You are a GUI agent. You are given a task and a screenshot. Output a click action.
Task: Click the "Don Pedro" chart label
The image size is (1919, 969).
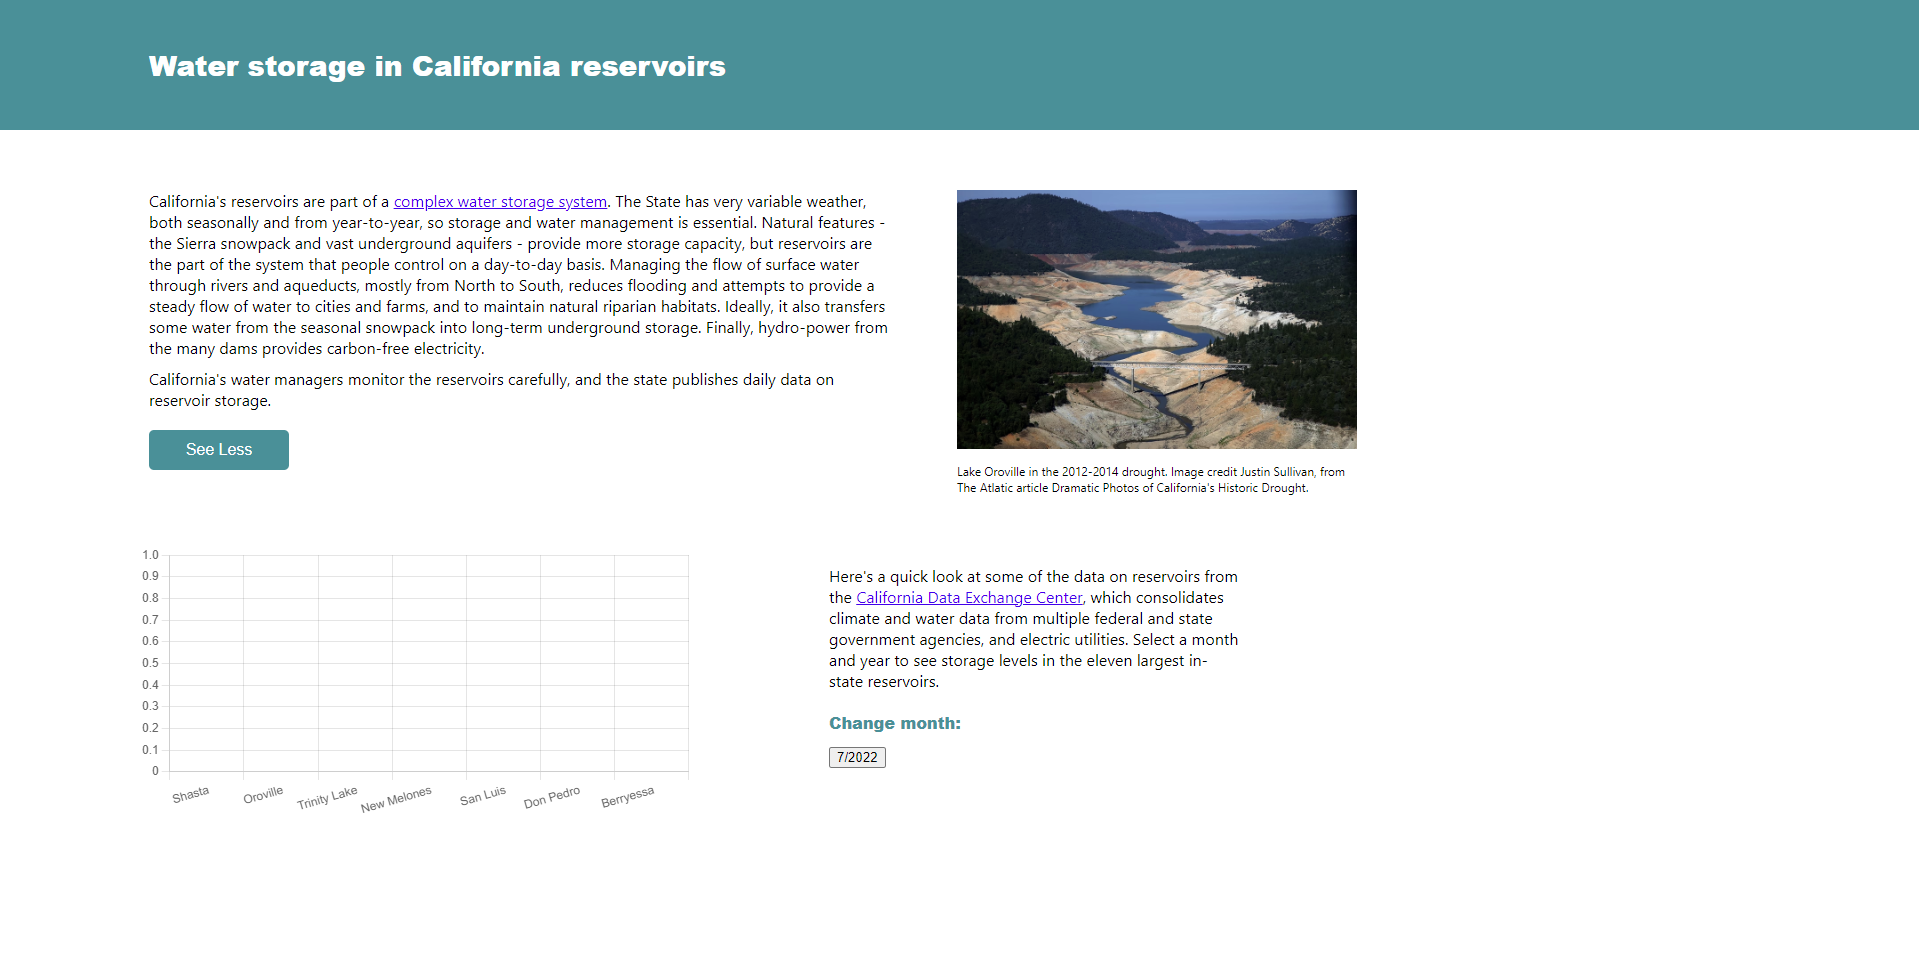[551, 795]
